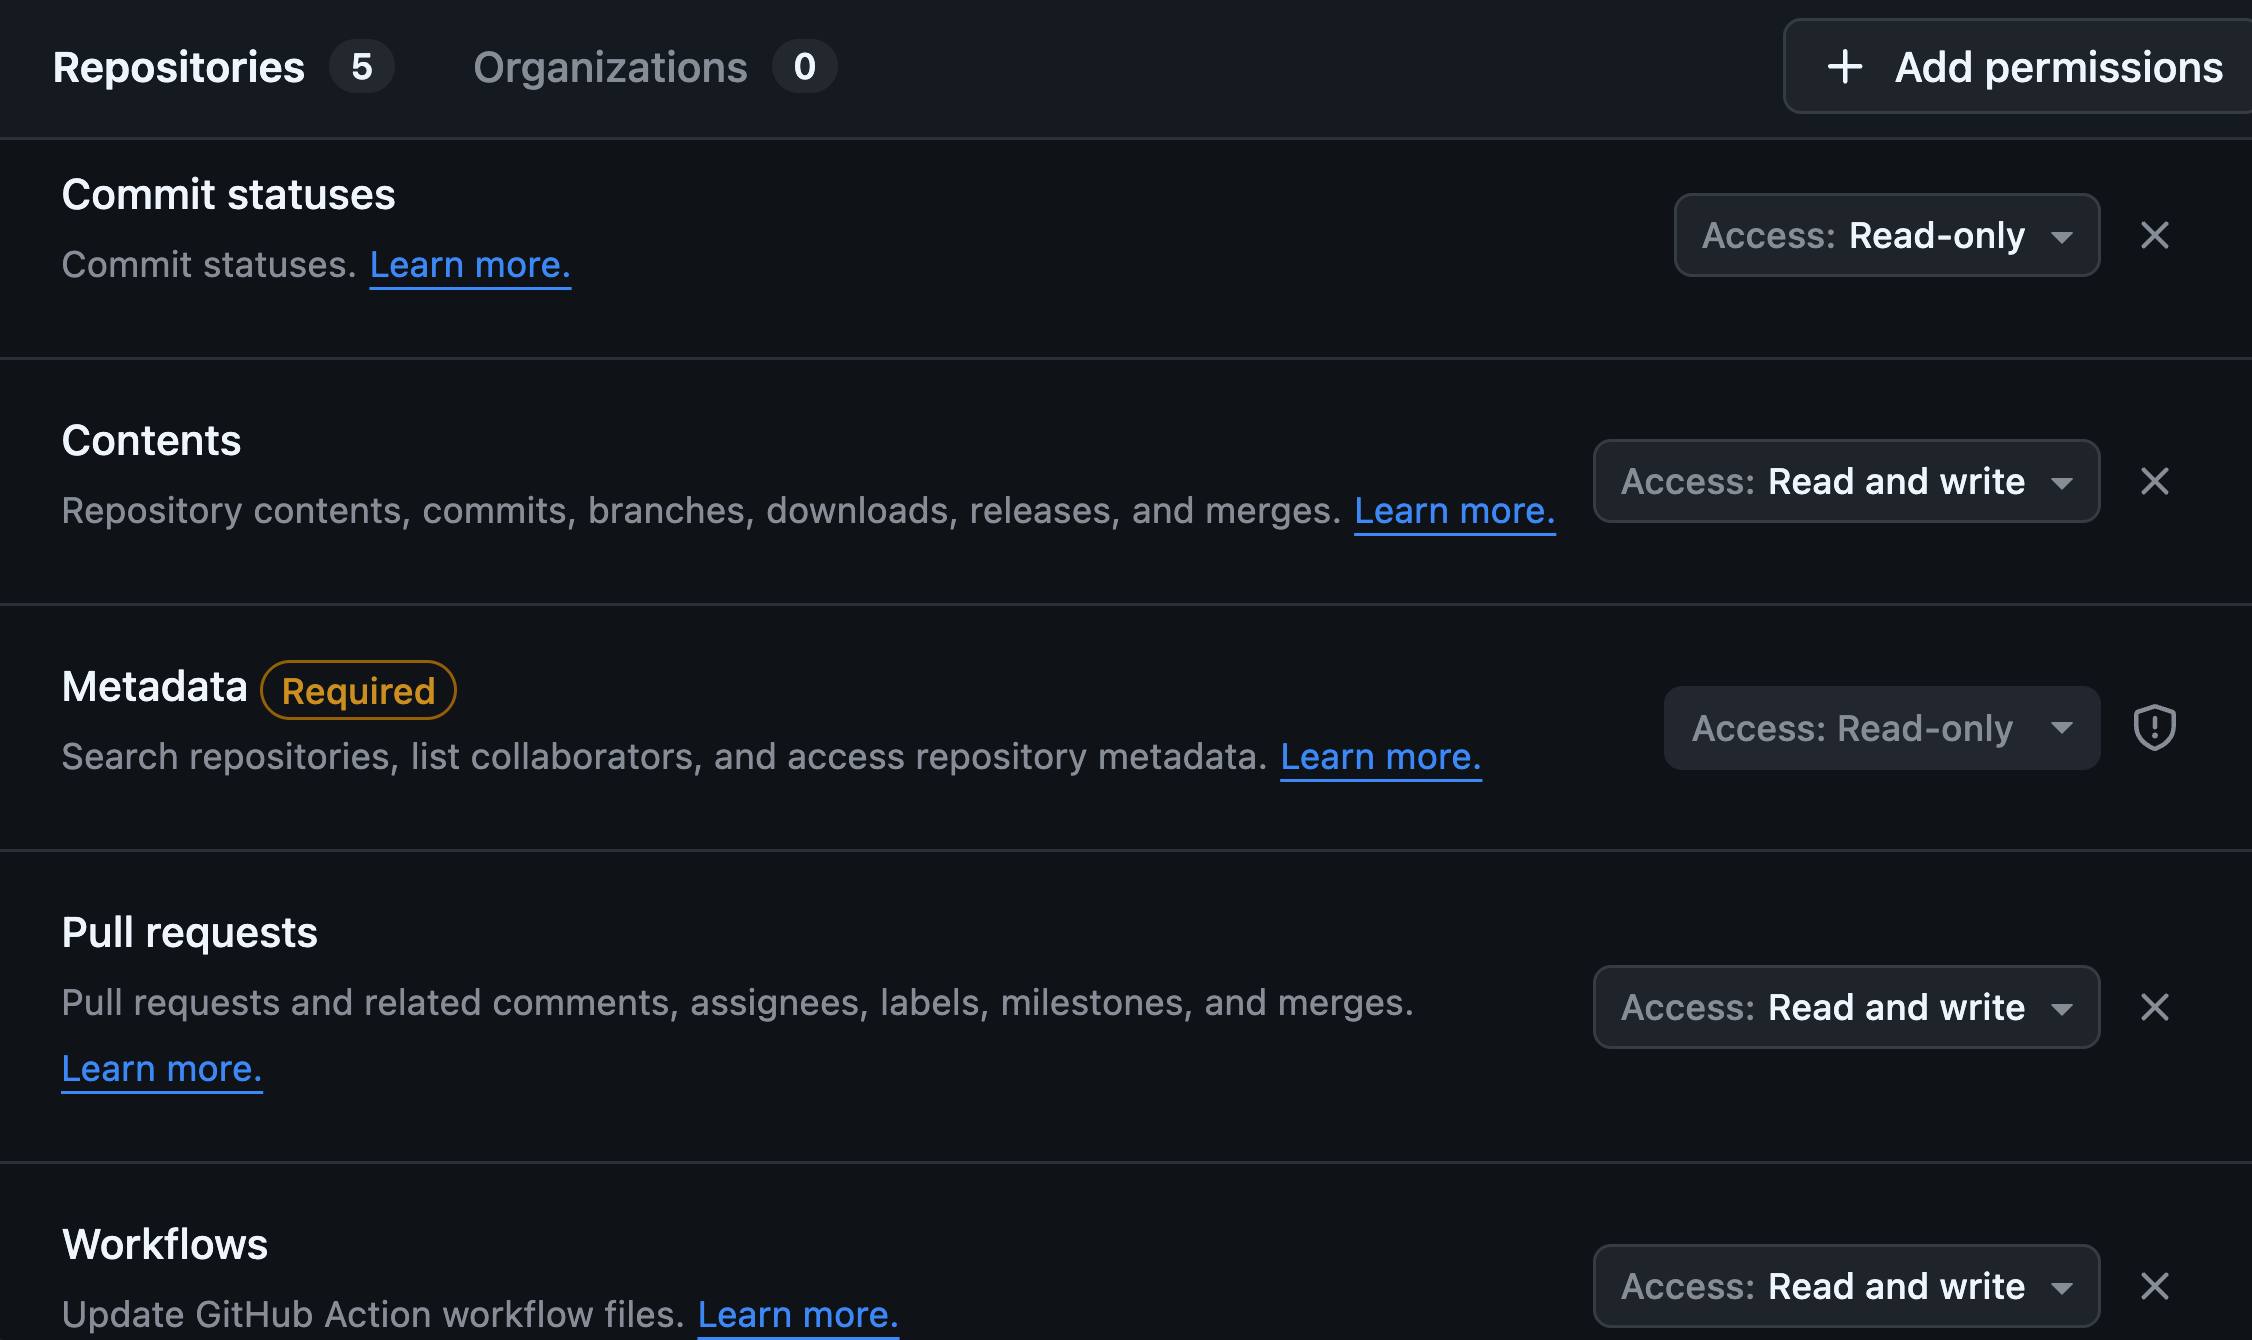Open Contents access level dropdown
This screenshot has height=1340, width=2252.
[1846, 481]
